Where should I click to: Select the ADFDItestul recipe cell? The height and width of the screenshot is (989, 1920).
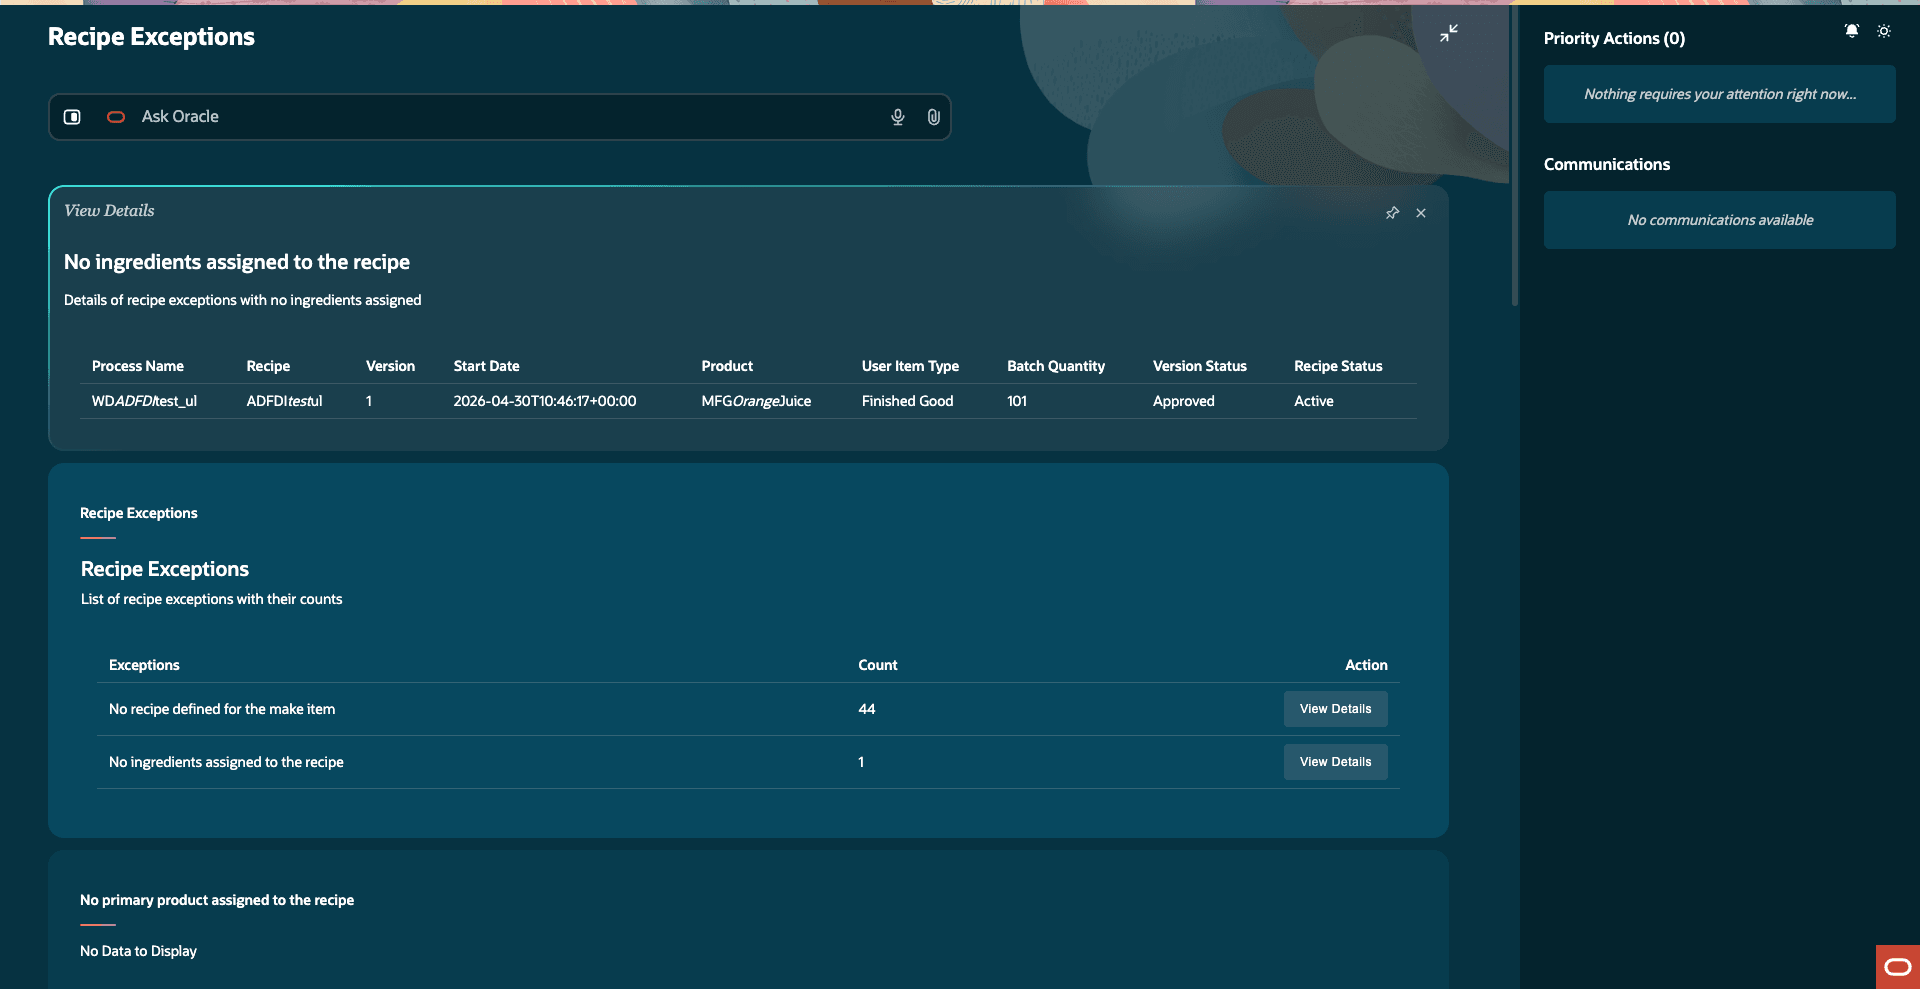click(284, 401)
